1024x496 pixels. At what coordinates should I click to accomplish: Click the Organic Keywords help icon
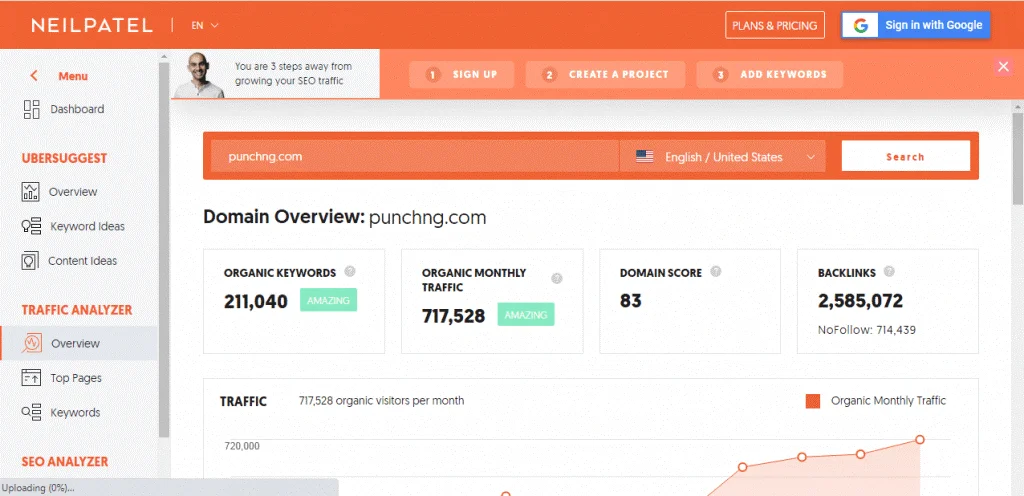349,271
